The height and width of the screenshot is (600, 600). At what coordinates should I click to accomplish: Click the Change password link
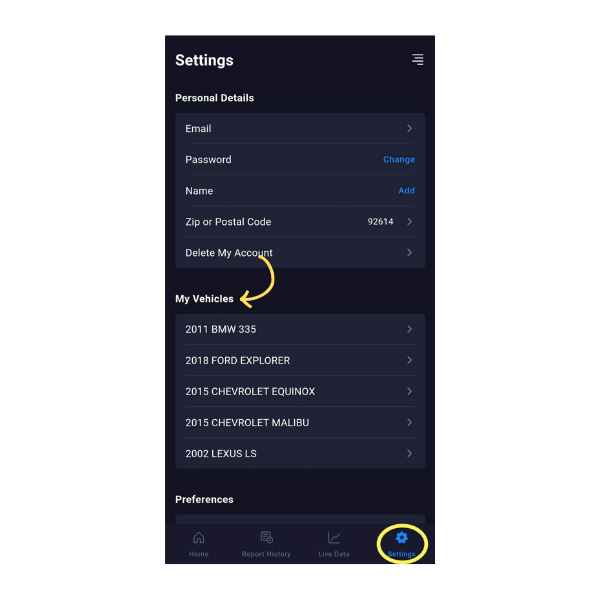click(399, 159)
